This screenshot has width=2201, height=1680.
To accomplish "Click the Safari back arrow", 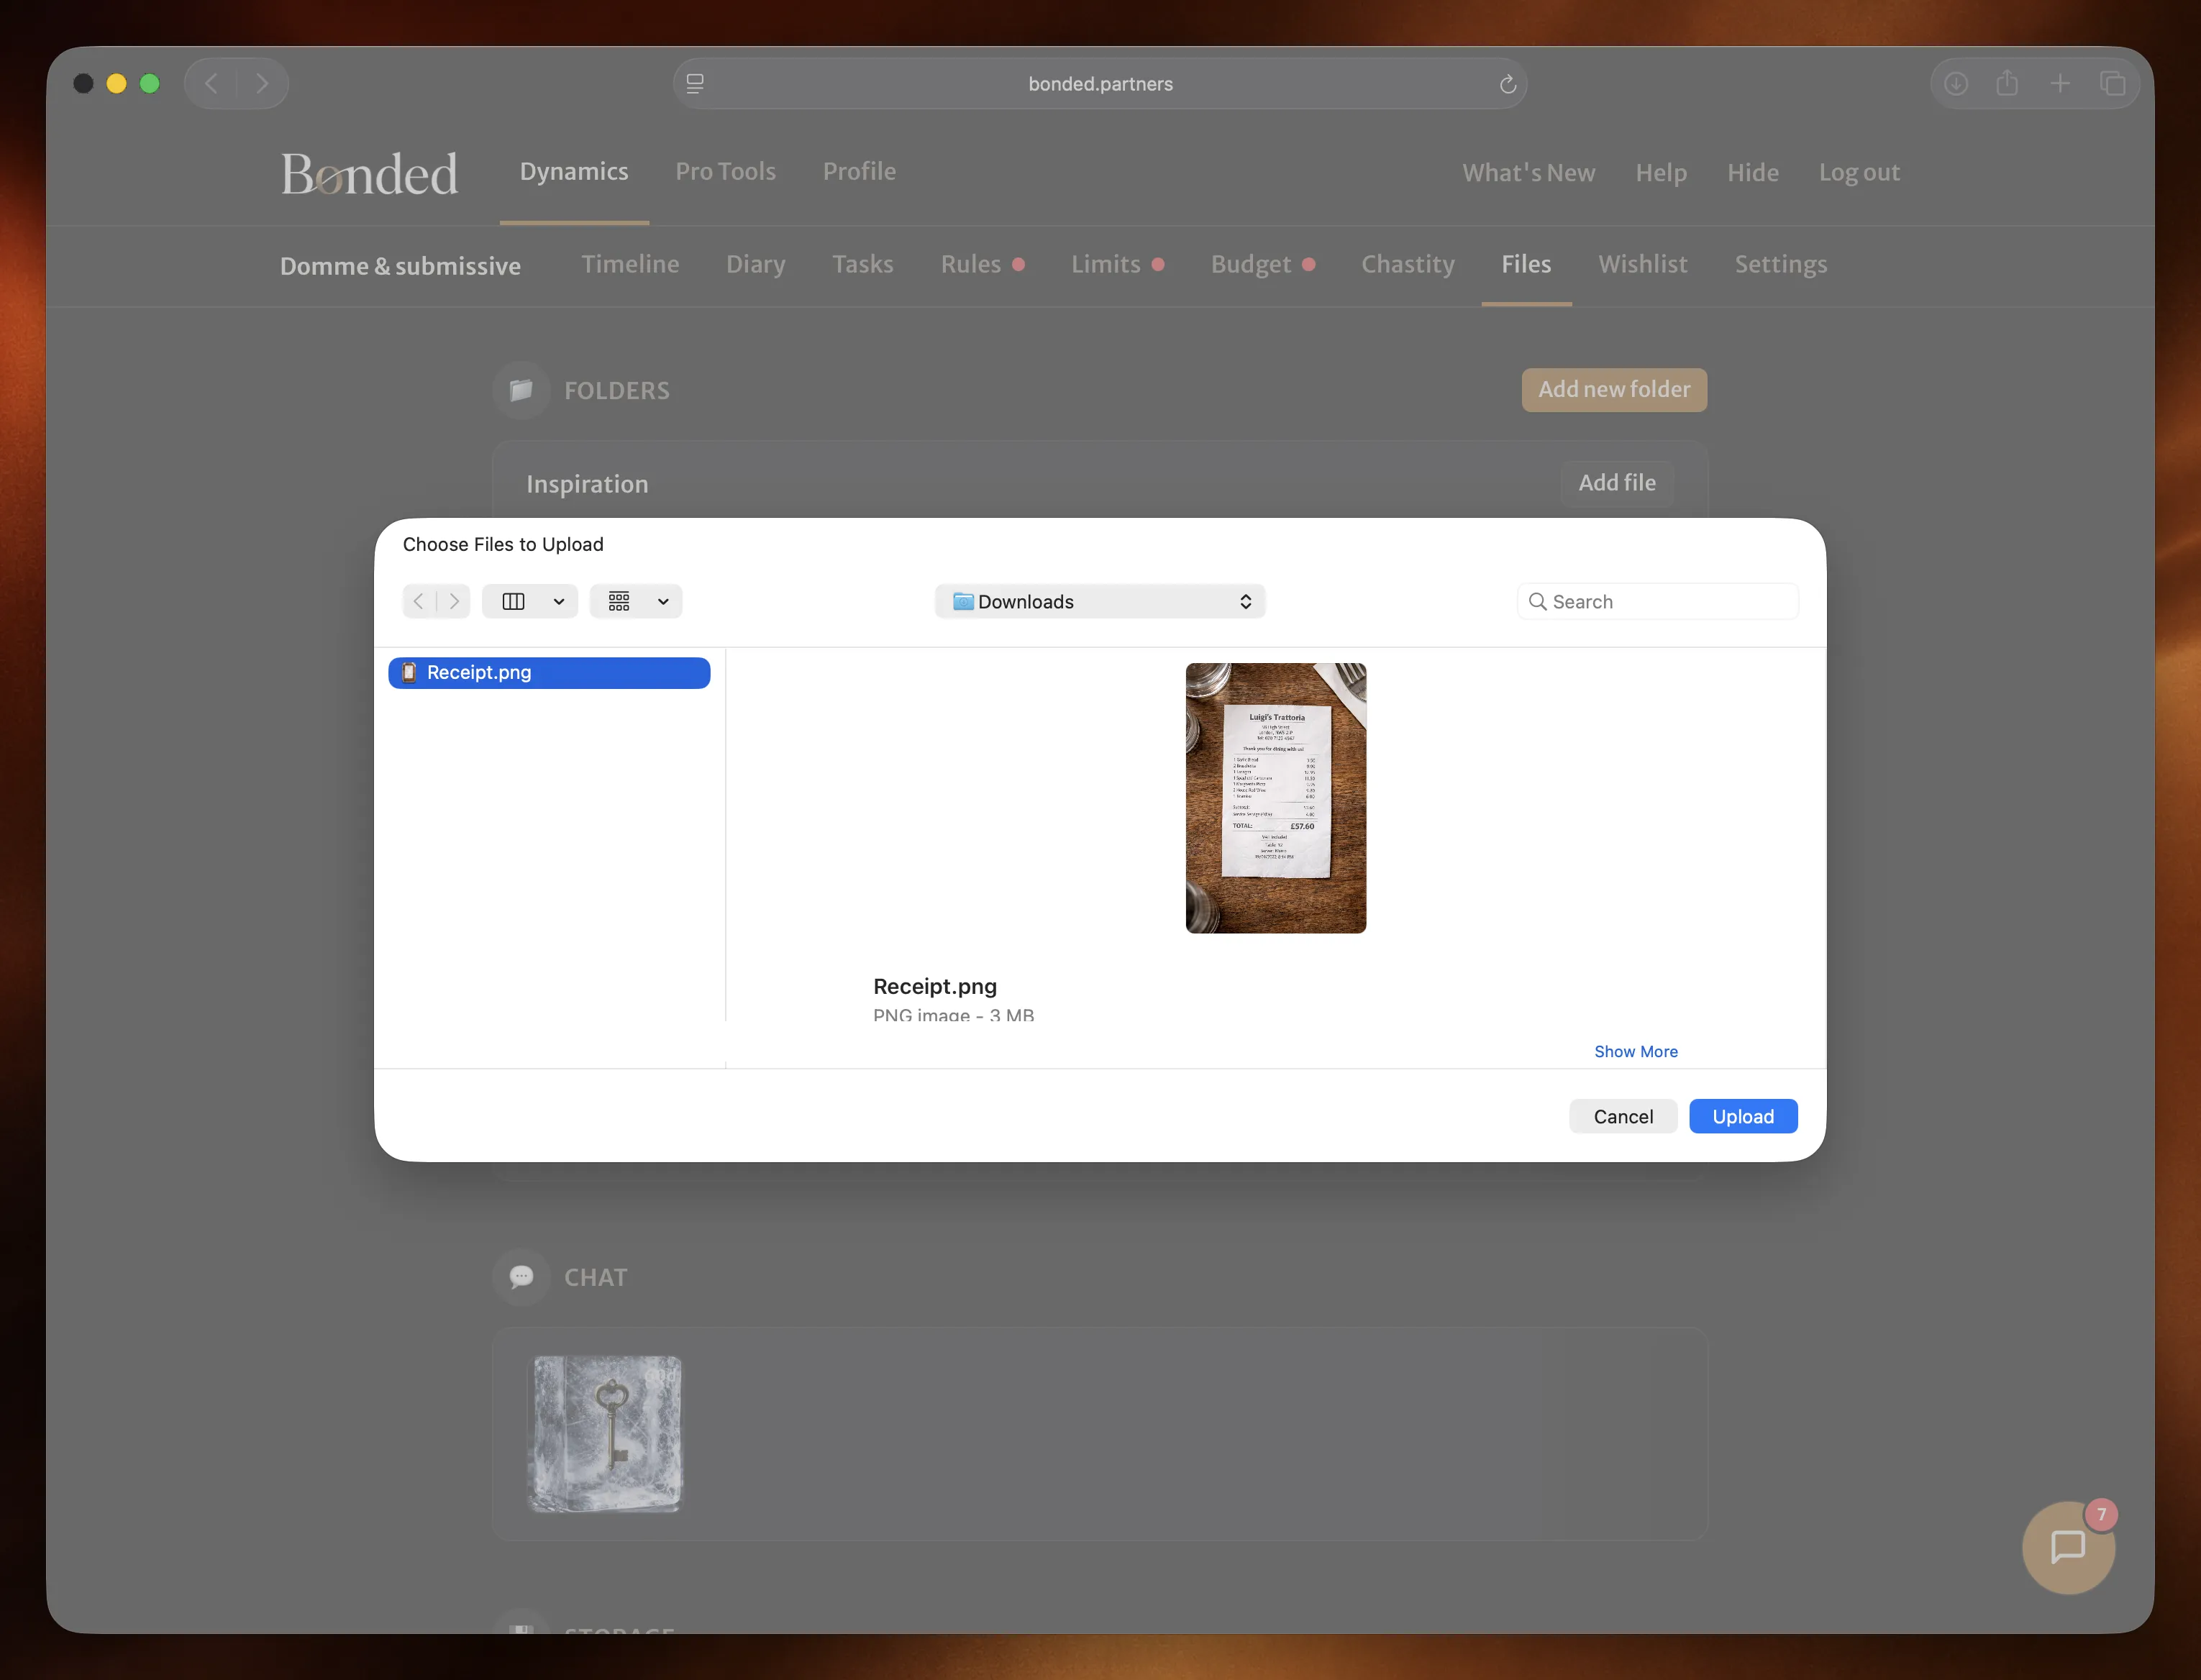I will click(x=211, y=83).
